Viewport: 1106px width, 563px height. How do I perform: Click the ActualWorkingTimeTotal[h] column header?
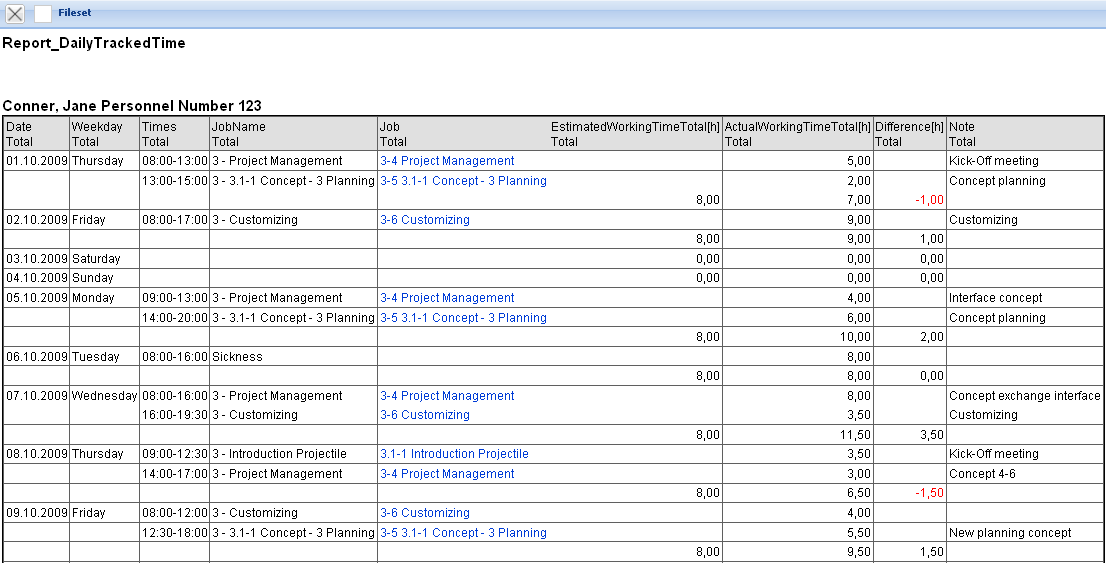(796, 127)
